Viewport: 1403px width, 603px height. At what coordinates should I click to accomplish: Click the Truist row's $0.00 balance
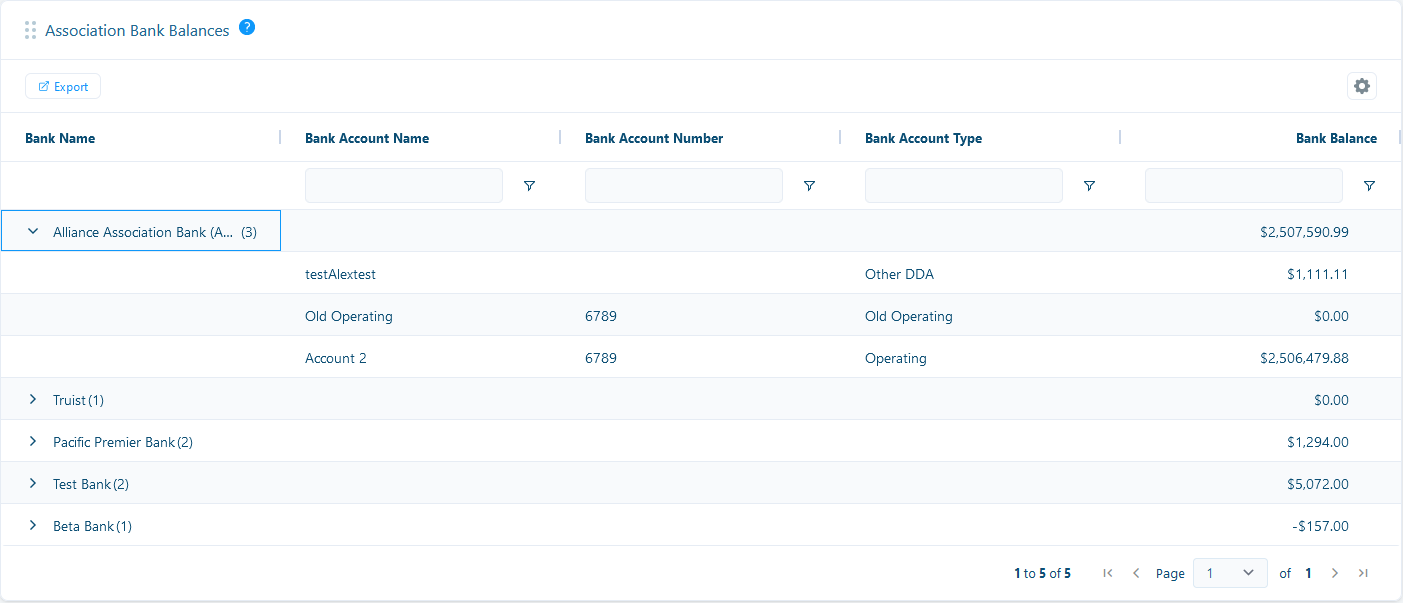[x=1331, y=400]
